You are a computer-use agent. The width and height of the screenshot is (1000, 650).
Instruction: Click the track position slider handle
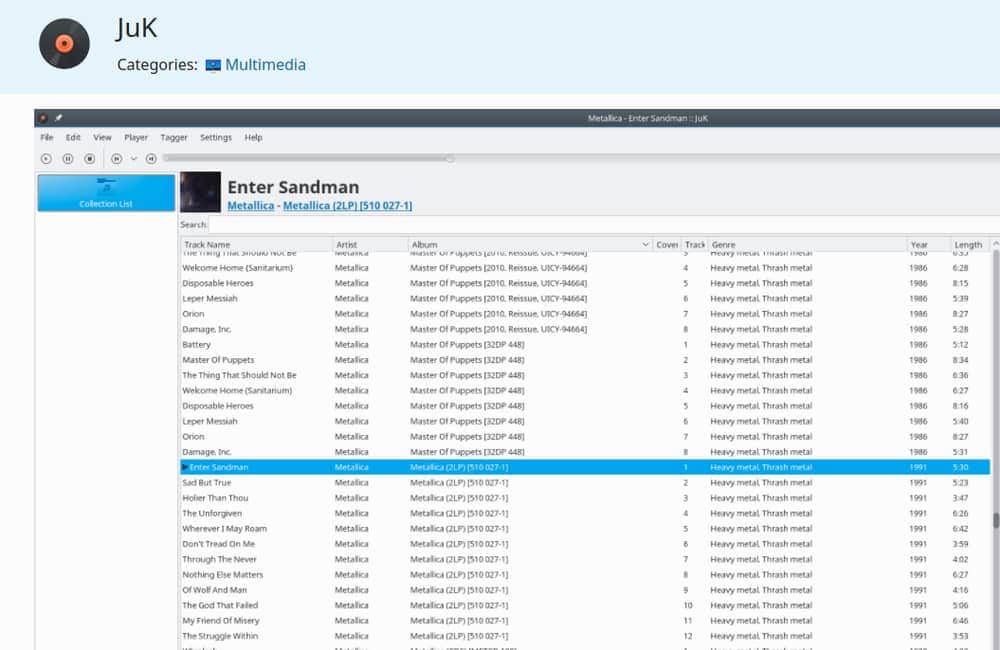pos(450,158)
